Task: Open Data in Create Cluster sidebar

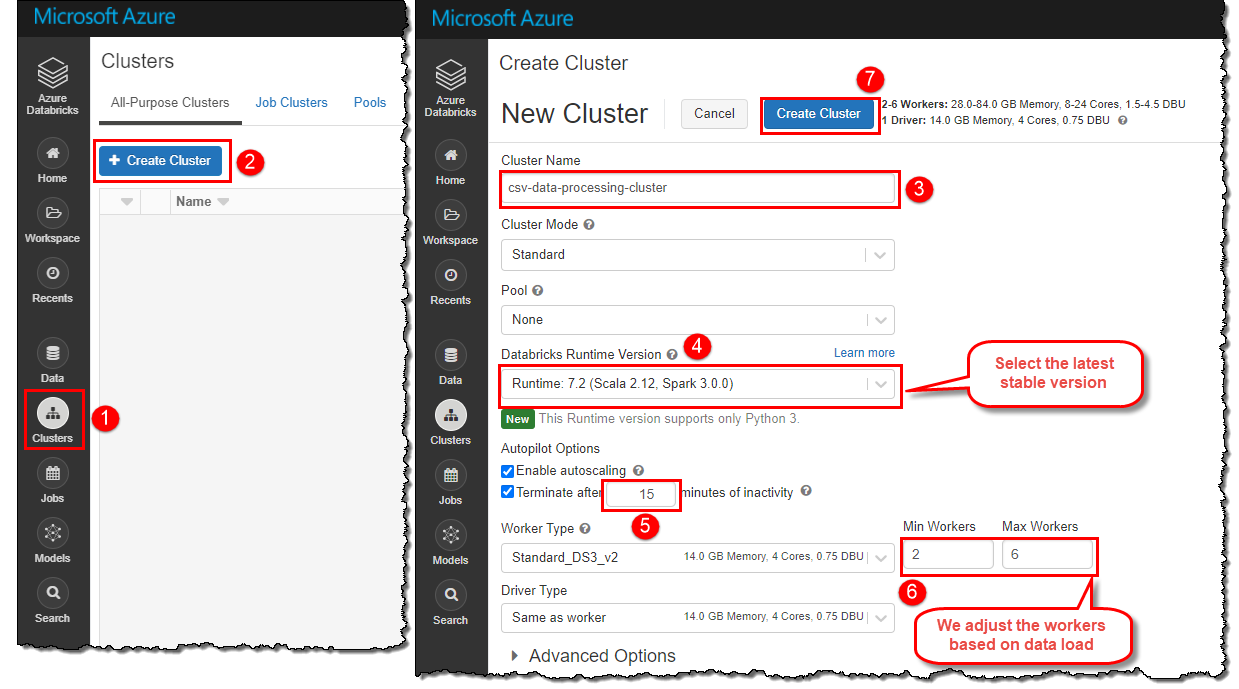Action: [x=450, y=363]
